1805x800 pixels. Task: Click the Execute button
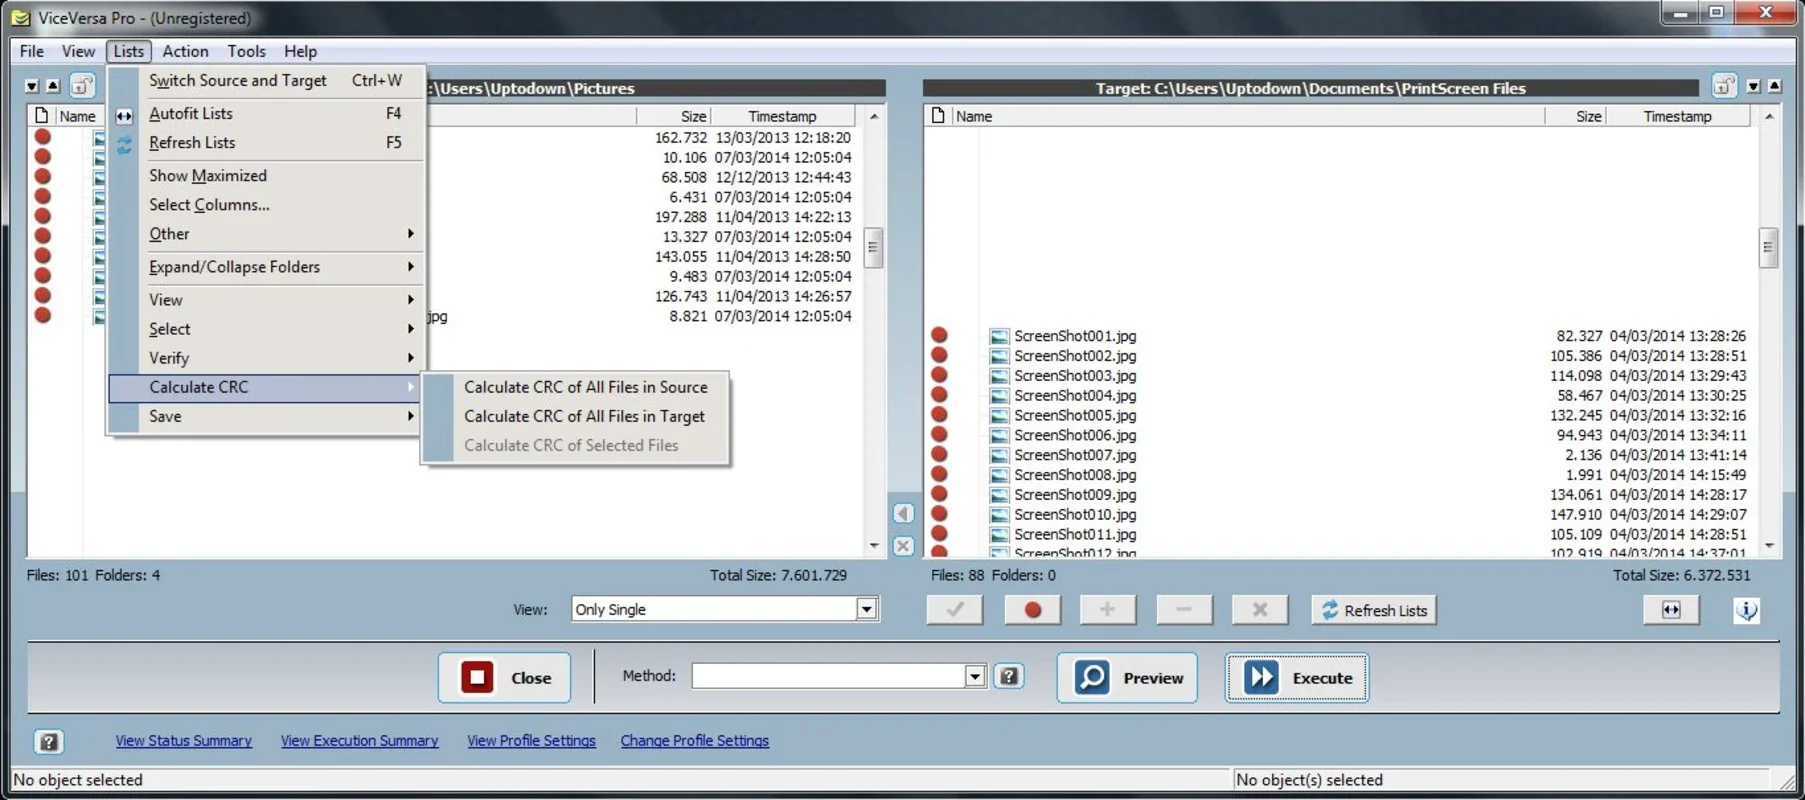click(x=1297, y=677)
